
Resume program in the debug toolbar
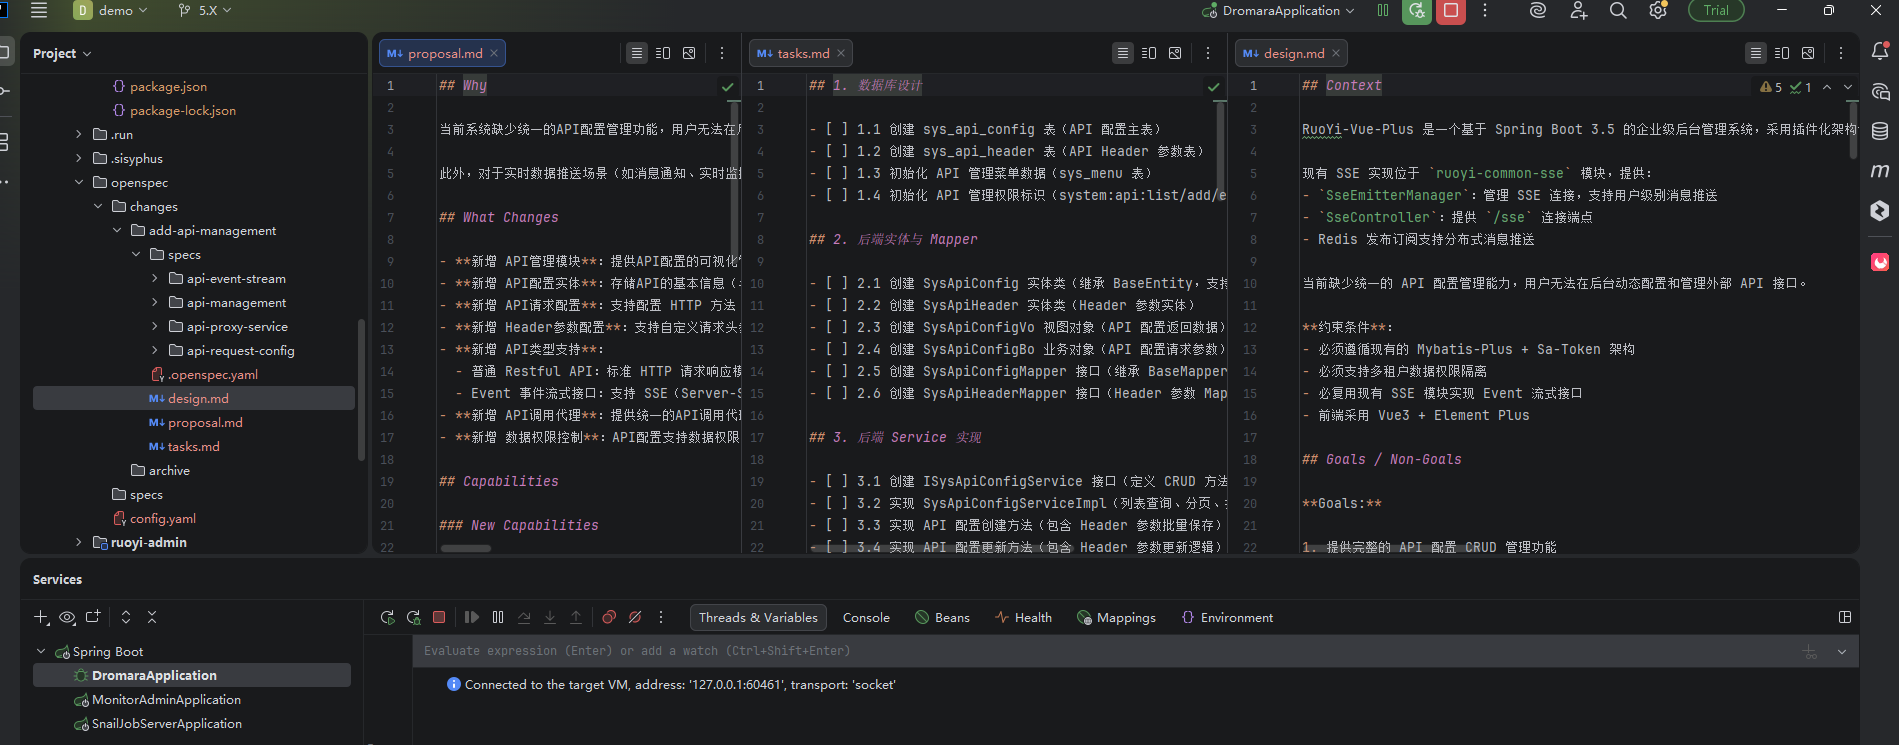pyautogui.click(x=472, y=617)
